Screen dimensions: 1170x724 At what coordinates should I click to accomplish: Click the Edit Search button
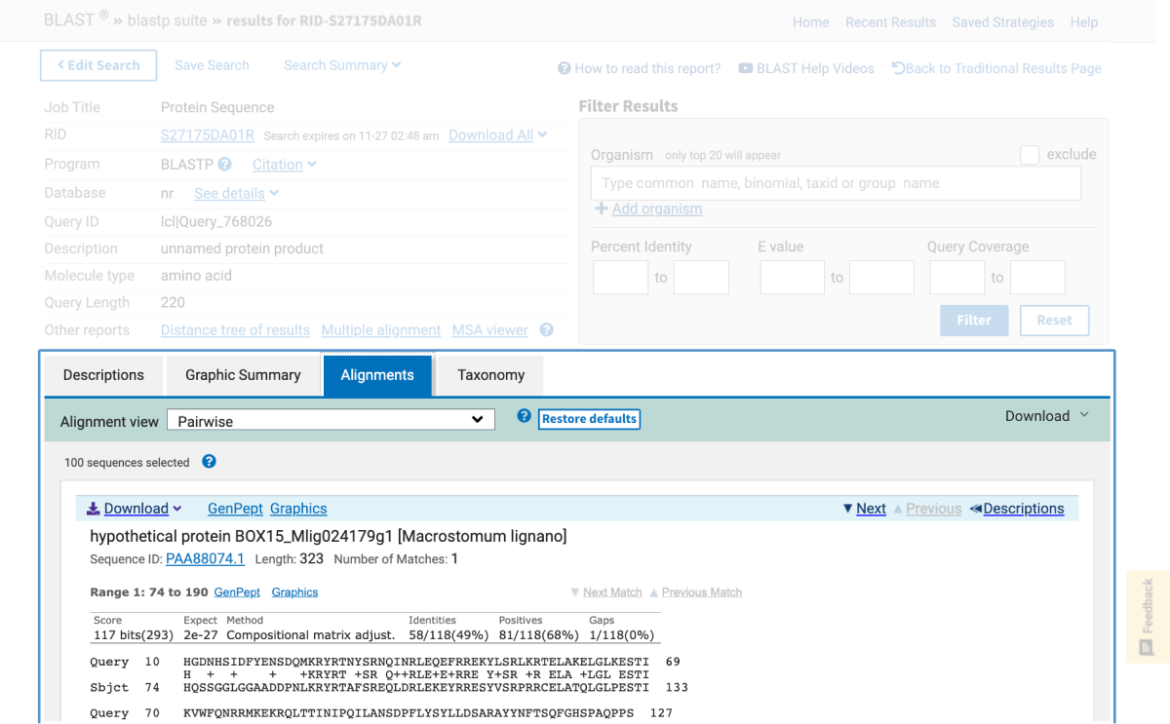pos(98,66)
